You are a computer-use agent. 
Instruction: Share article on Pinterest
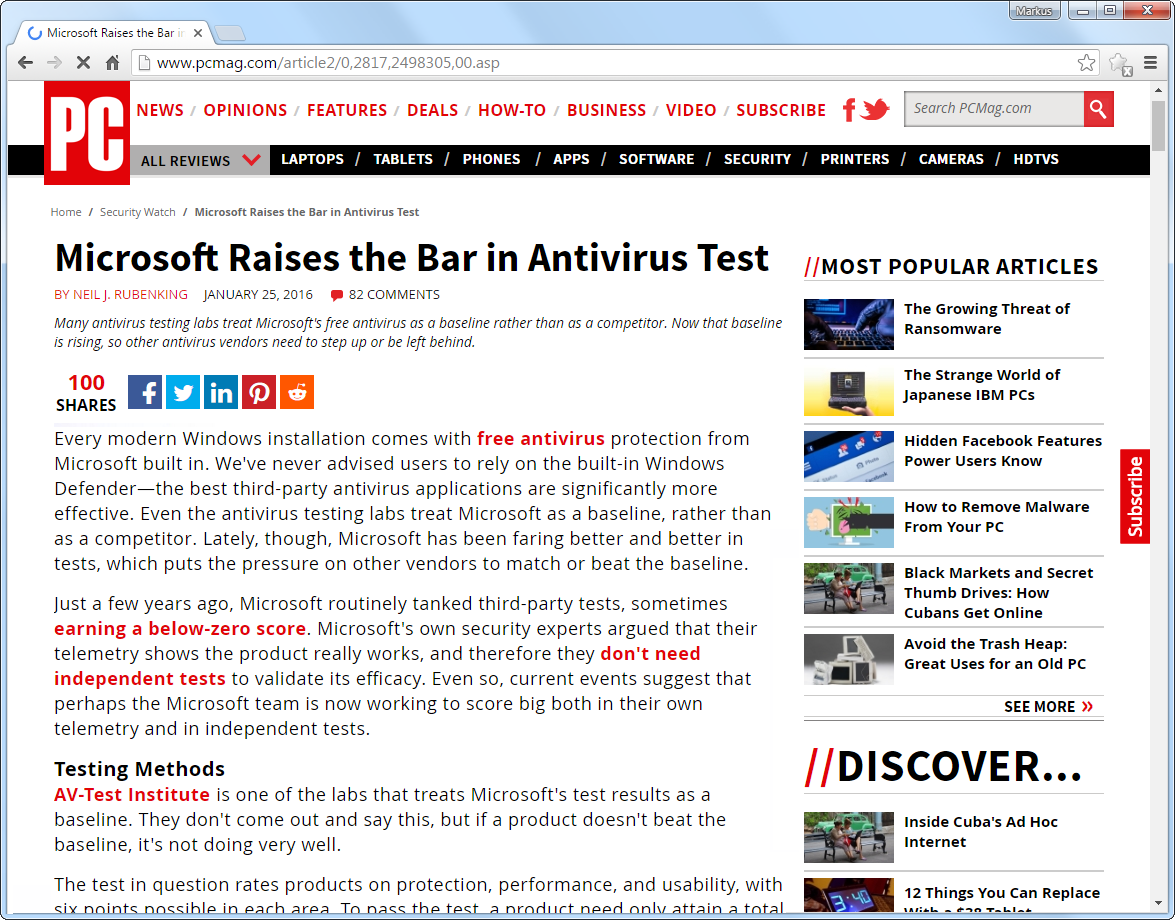259,392
